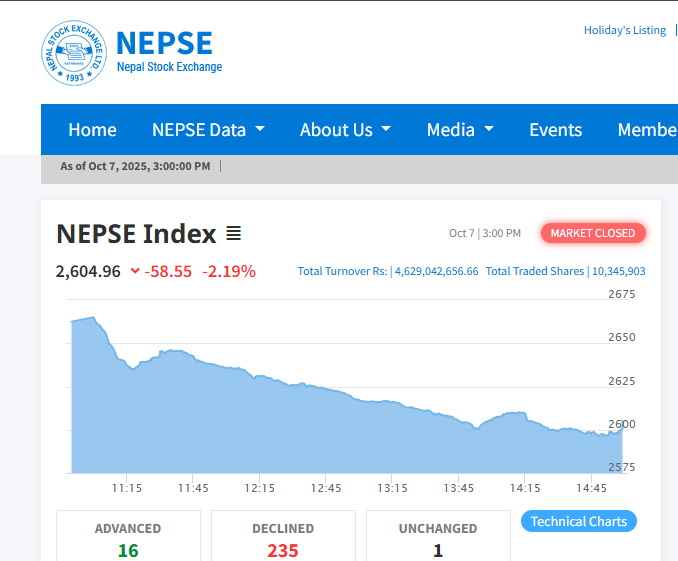Select the Unchanged count card

(438, 538)
